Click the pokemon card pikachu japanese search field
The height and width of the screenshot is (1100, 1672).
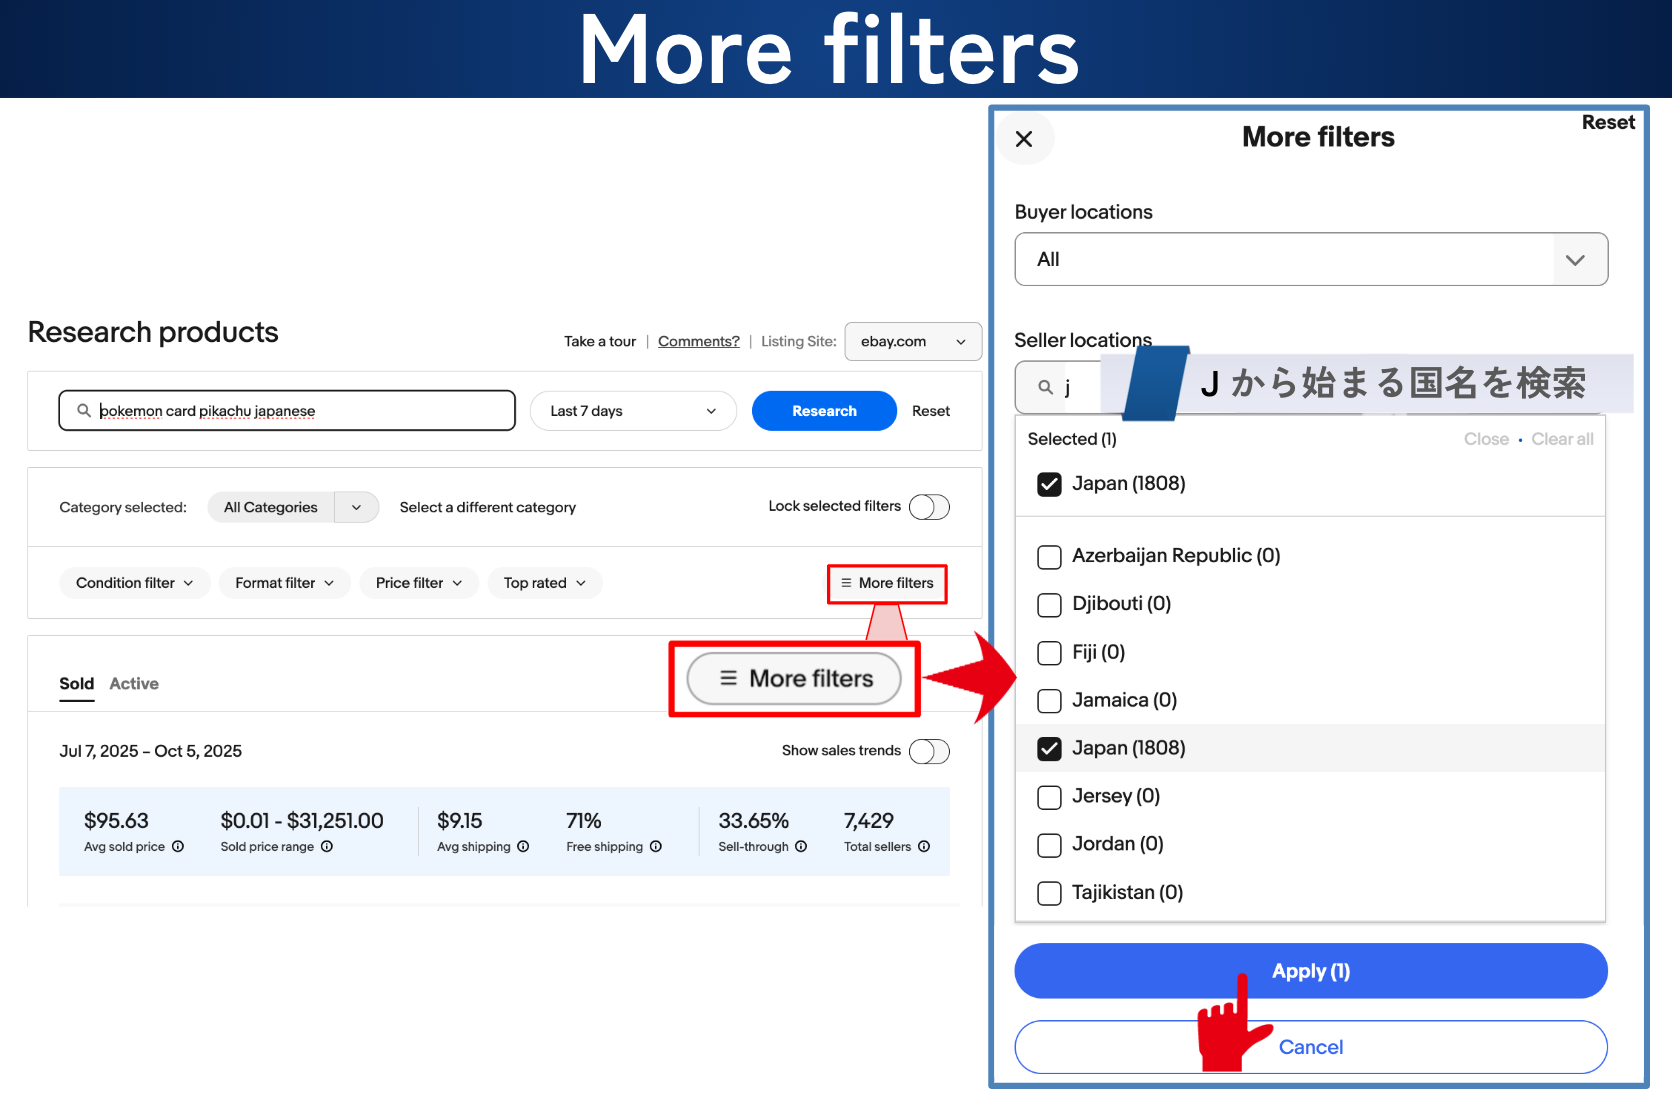click(x=300, y=411)
